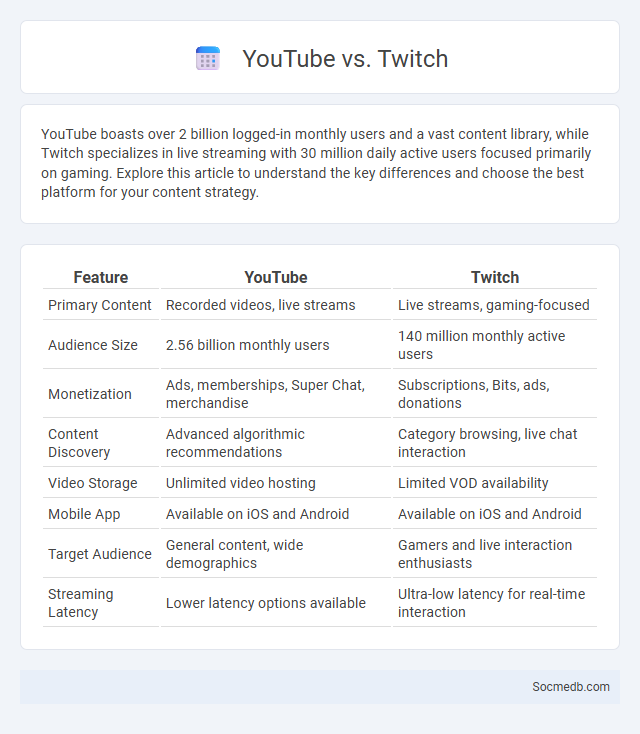Viewport: 640px width, 734px height.
Task: Click the 'Twitch' column header
Action: point(495,277)
